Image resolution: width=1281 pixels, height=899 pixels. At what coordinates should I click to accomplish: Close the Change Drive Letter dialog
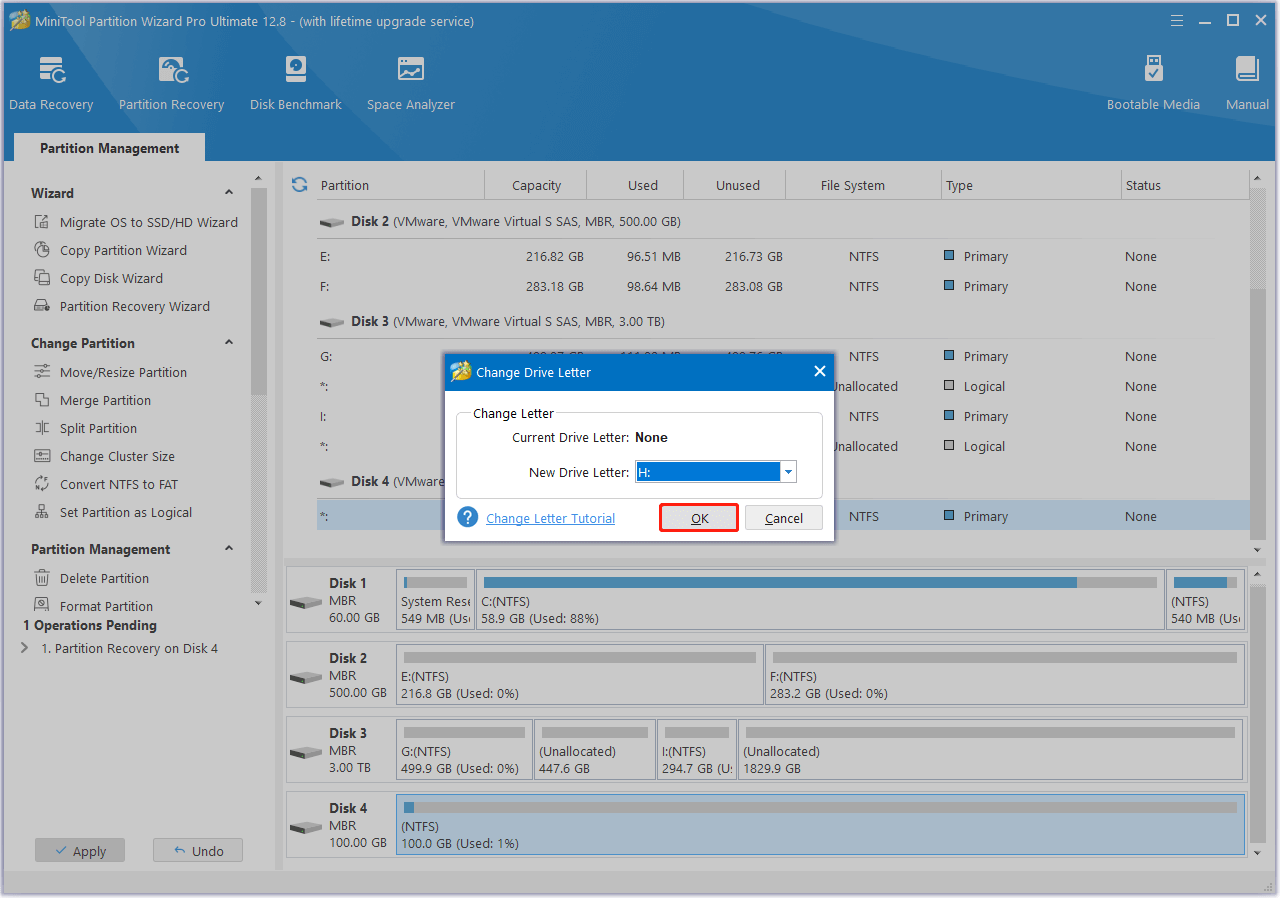(820, 371)
